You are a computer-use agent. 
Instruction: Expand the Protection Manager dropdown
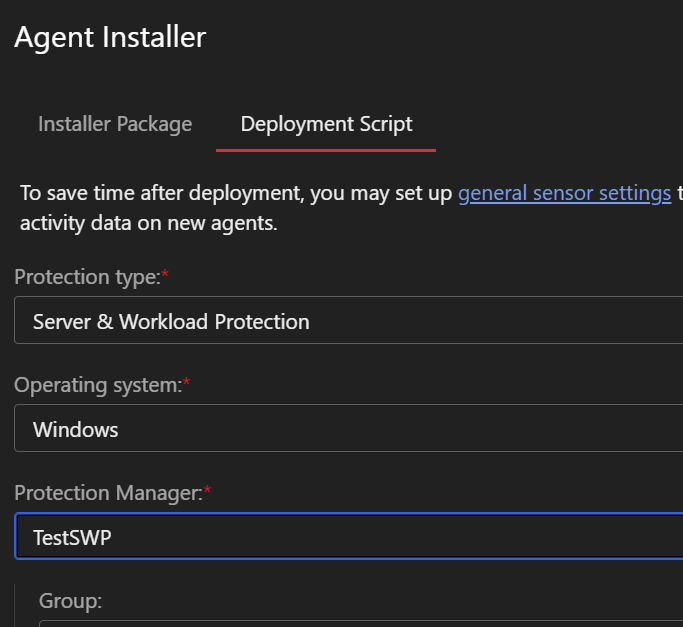tap(350, 536)
